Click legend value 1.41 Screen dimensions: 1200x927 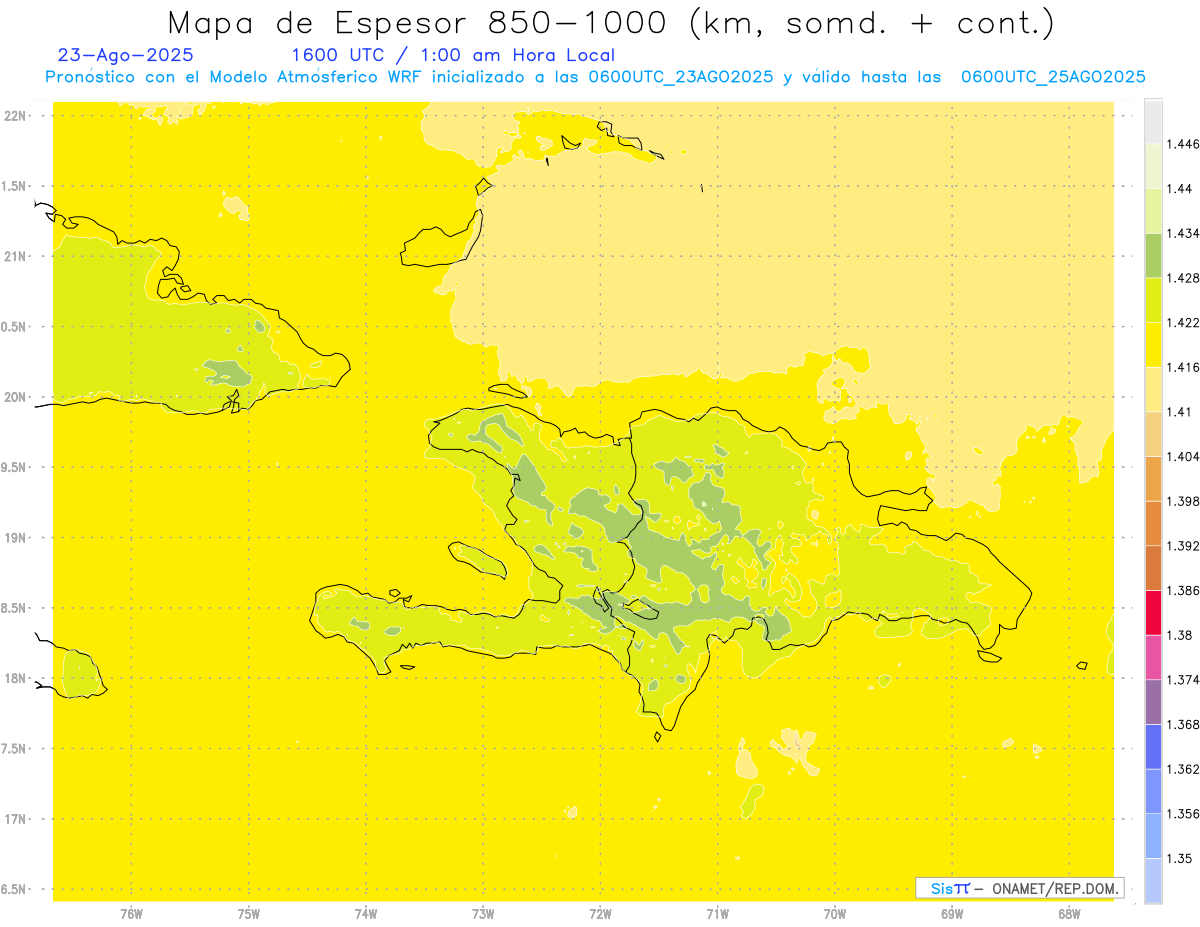point(1180,412)
